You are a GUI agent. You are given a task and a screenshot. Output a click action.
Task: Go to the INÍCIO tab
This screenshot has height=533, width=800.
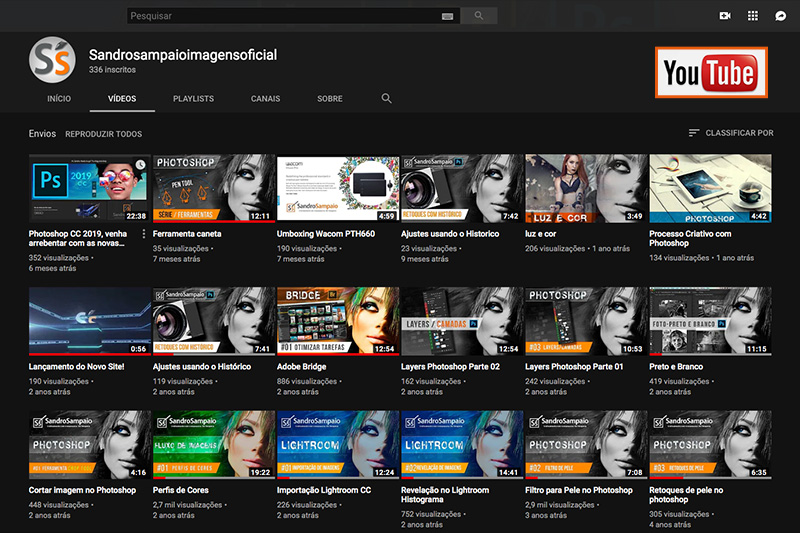[59, 98]
